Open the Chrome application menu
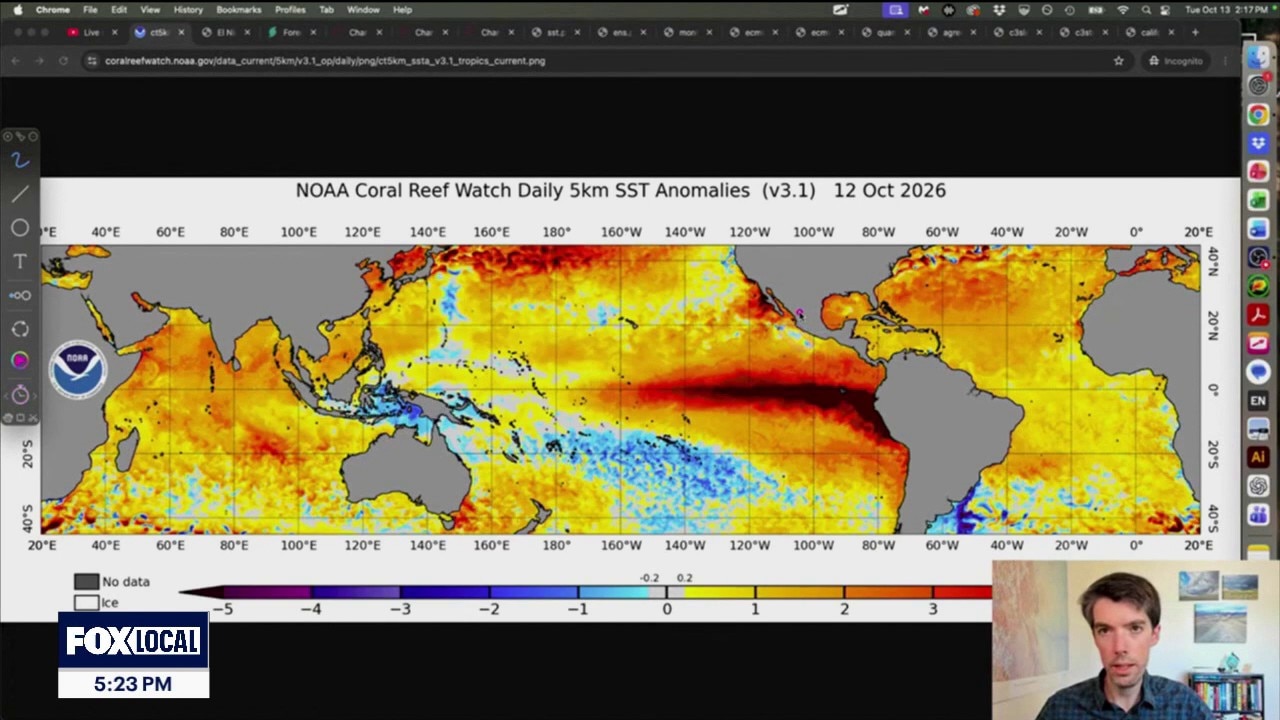This screenshot has height=720, width=1280. [52, 10]
